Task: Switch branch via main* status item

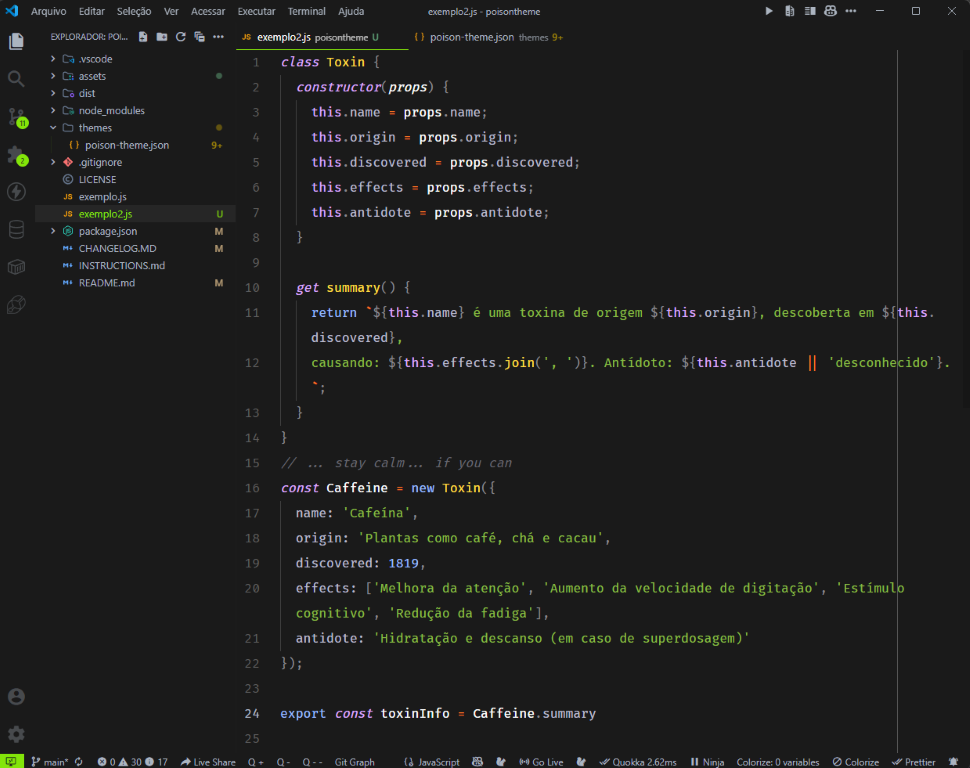Action: tap(49, 762)
